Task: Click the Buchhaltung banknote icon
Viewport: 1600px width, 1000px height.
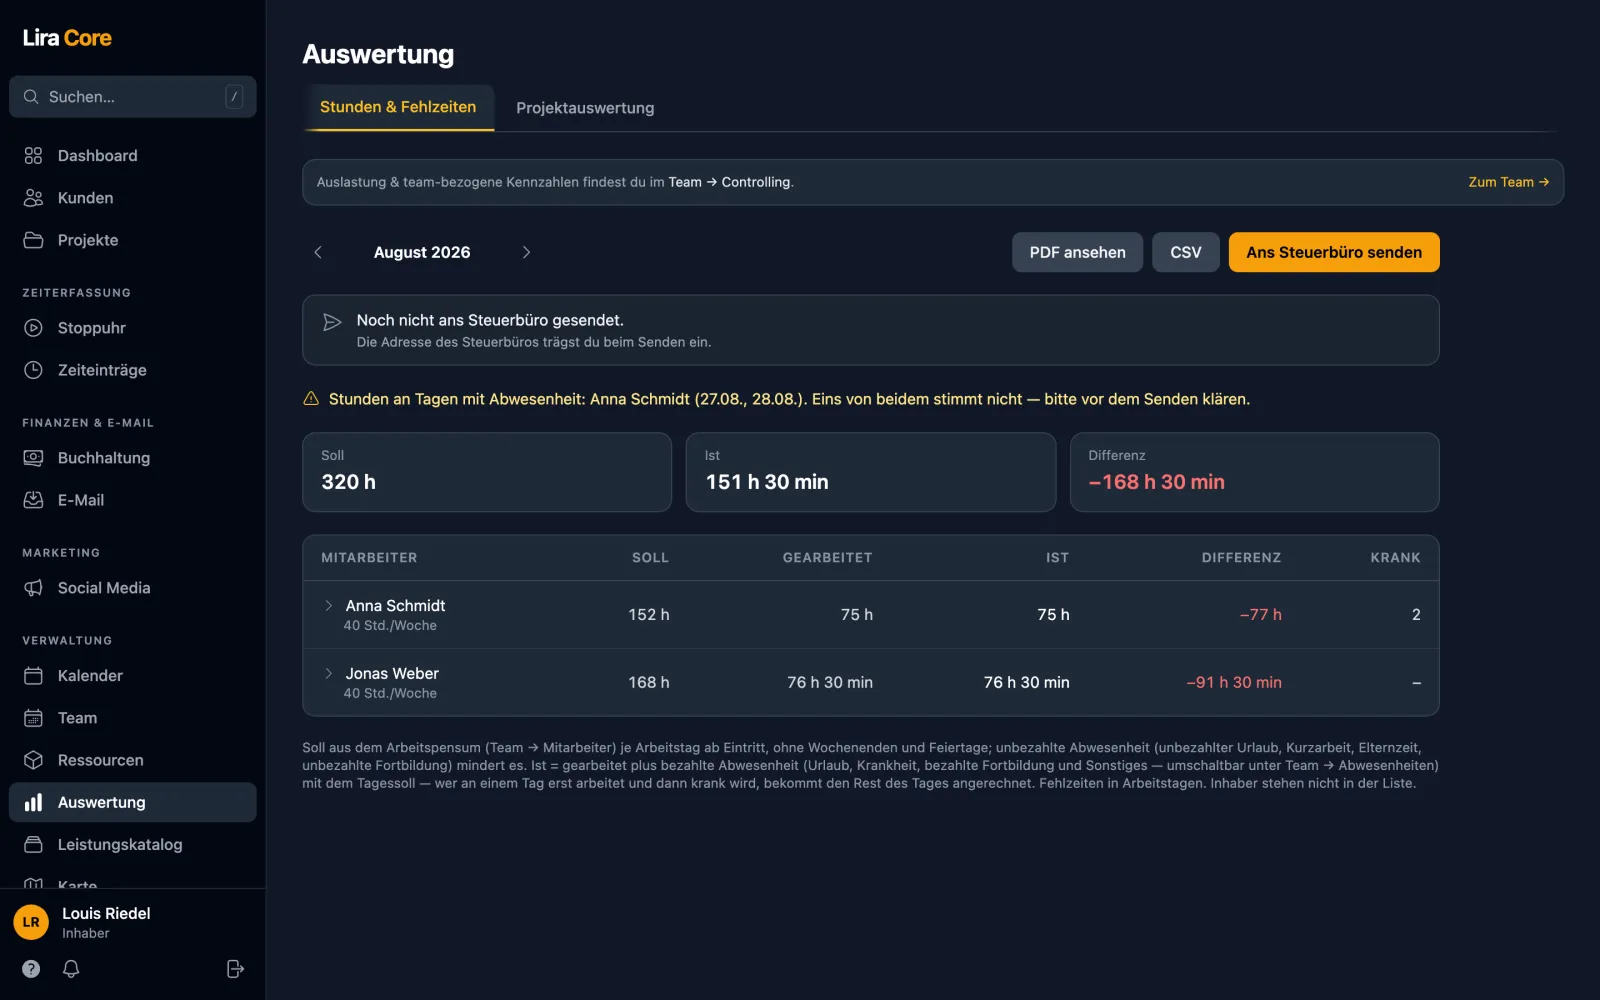Action: [x=33, y=458]
